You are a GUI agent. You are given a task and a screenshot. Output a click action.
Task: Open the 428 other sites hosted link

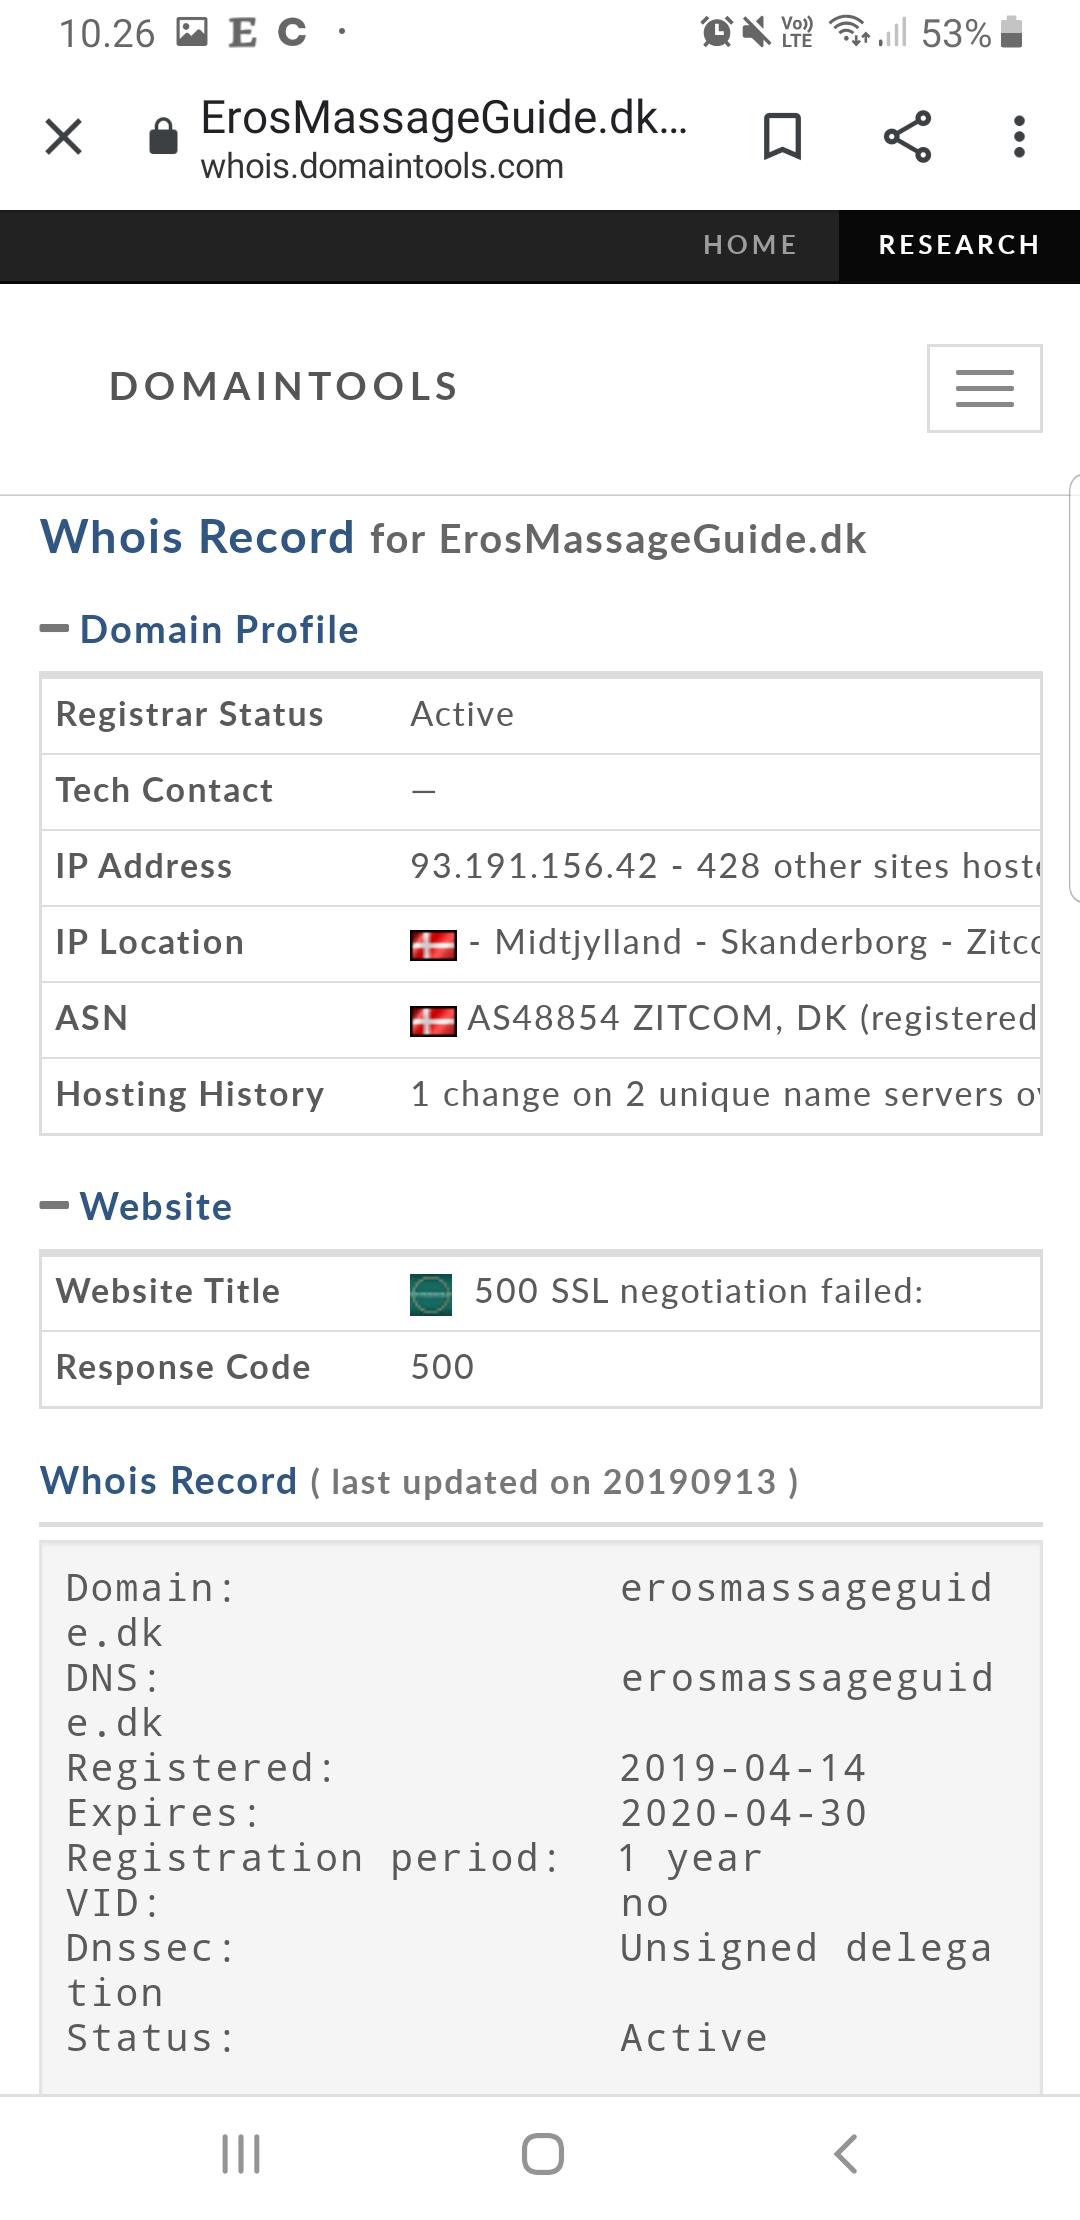pos(868,866)
